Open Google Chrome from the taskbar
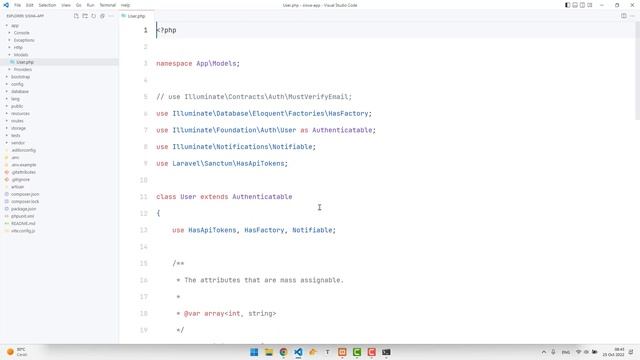The width and height of the screenshot is (640, 360). [283, 352]
